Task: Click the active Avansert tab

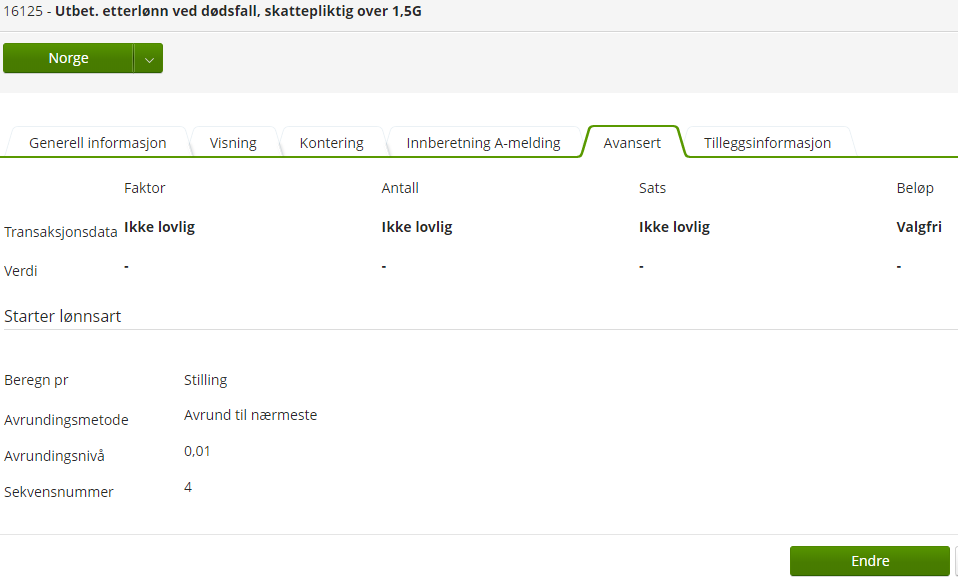Action: 632,143
